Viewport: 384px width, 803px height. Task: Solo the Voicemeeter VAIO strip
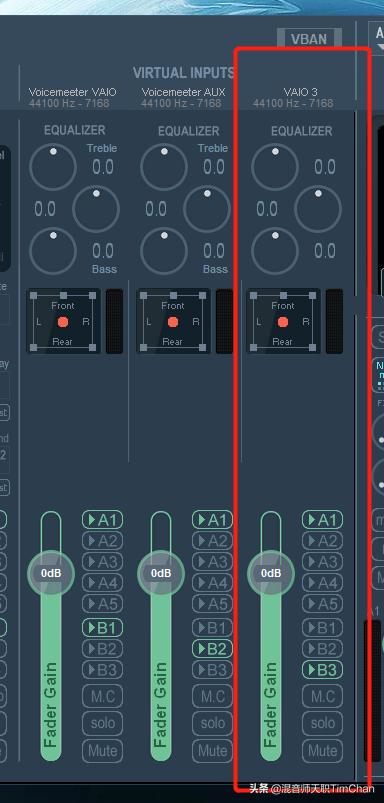(102, 724)
